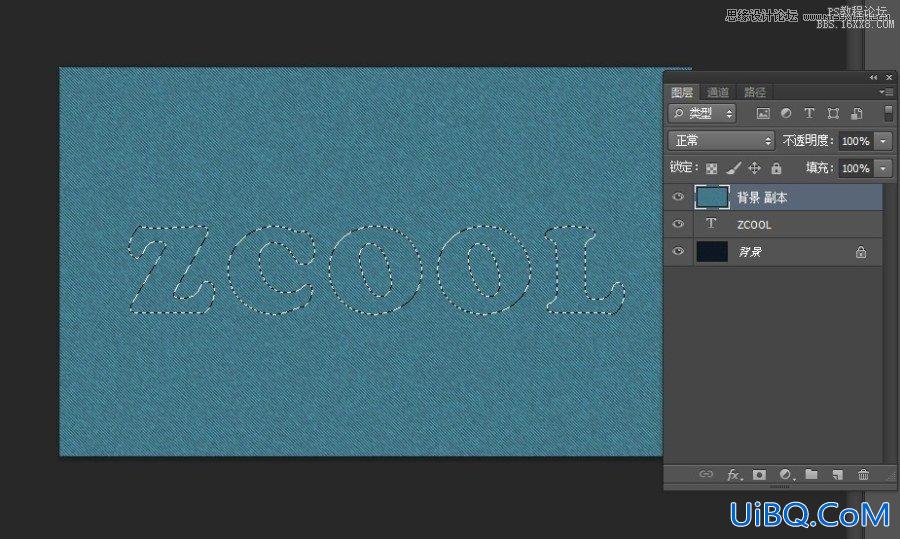This screenshot has width=900, height=539.
Task: Select the ZCOOL layer name
Action: pos(754,225)
